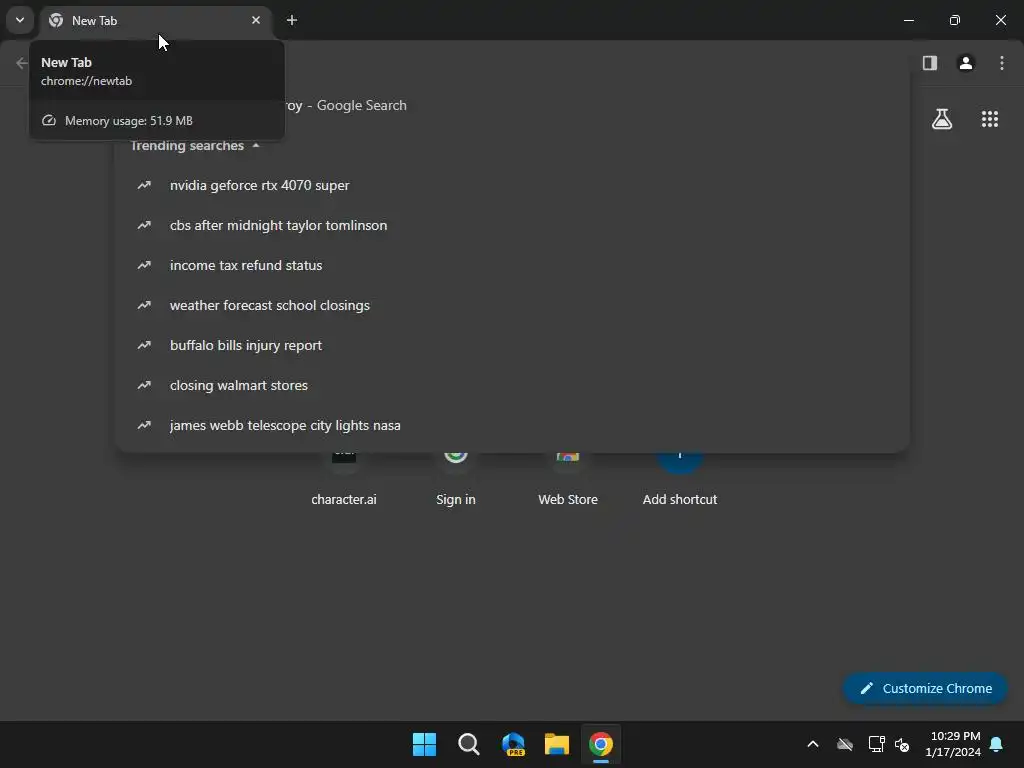The height and width of the screenshot is (768, 1024).
Task: Open the Sign in shortcut
Action: (x=456, y=480)
